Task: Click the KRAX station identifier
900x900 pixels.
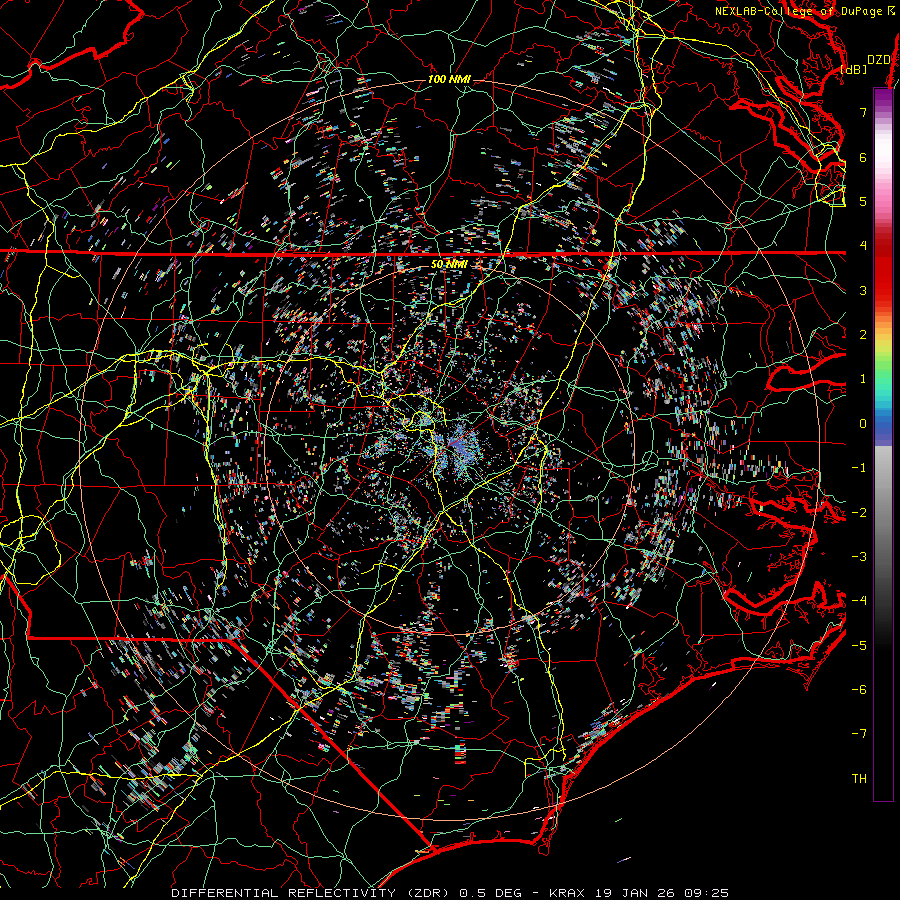Action: pos(568,893)
